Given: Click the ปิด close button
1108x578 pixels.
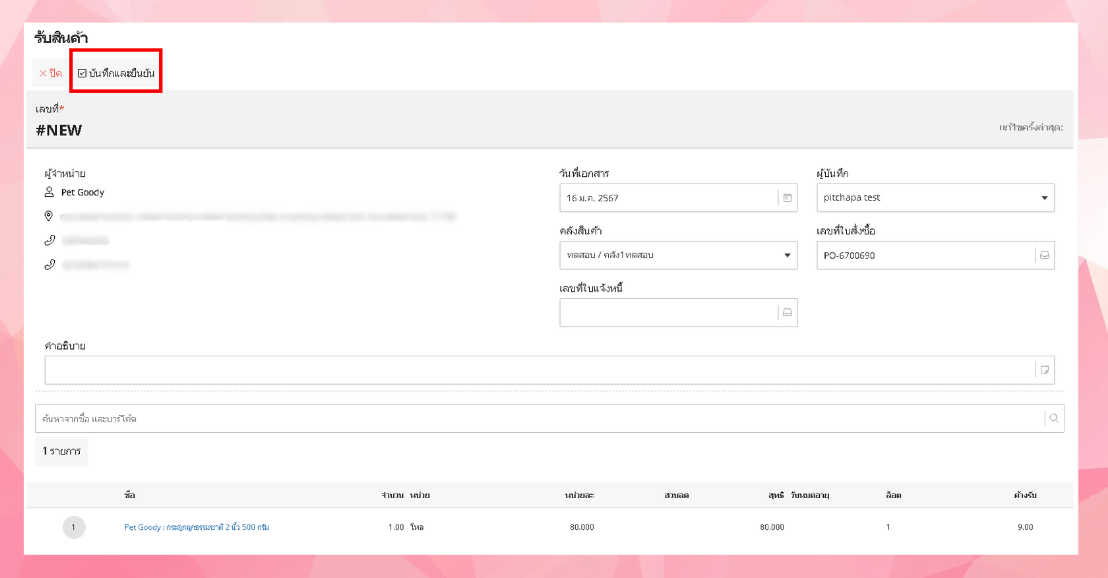Looking at the screenshot, I should click(x=50, y=73).
